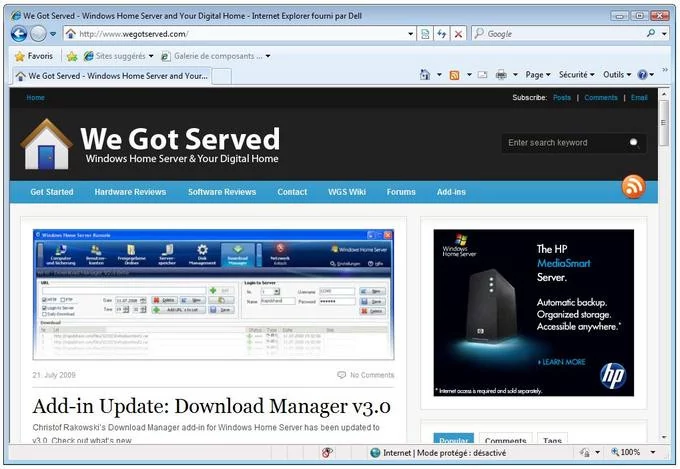Click LEARN MORE in the HP ad
This screenshot has width=680, height=469.
[x=562, y=362]
